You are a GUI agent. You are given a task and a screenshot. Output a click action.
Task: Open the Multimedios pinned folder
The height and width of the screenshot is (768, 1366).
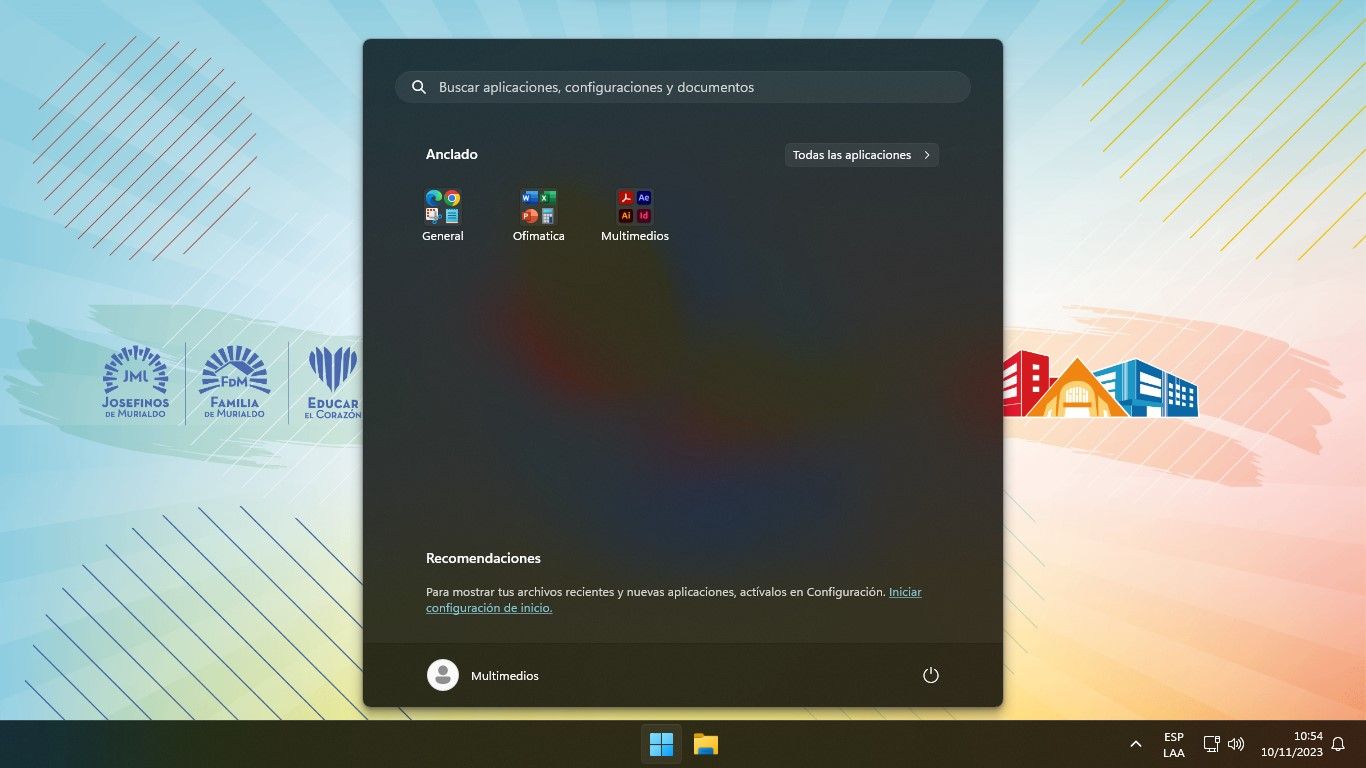tap(634, 215)
